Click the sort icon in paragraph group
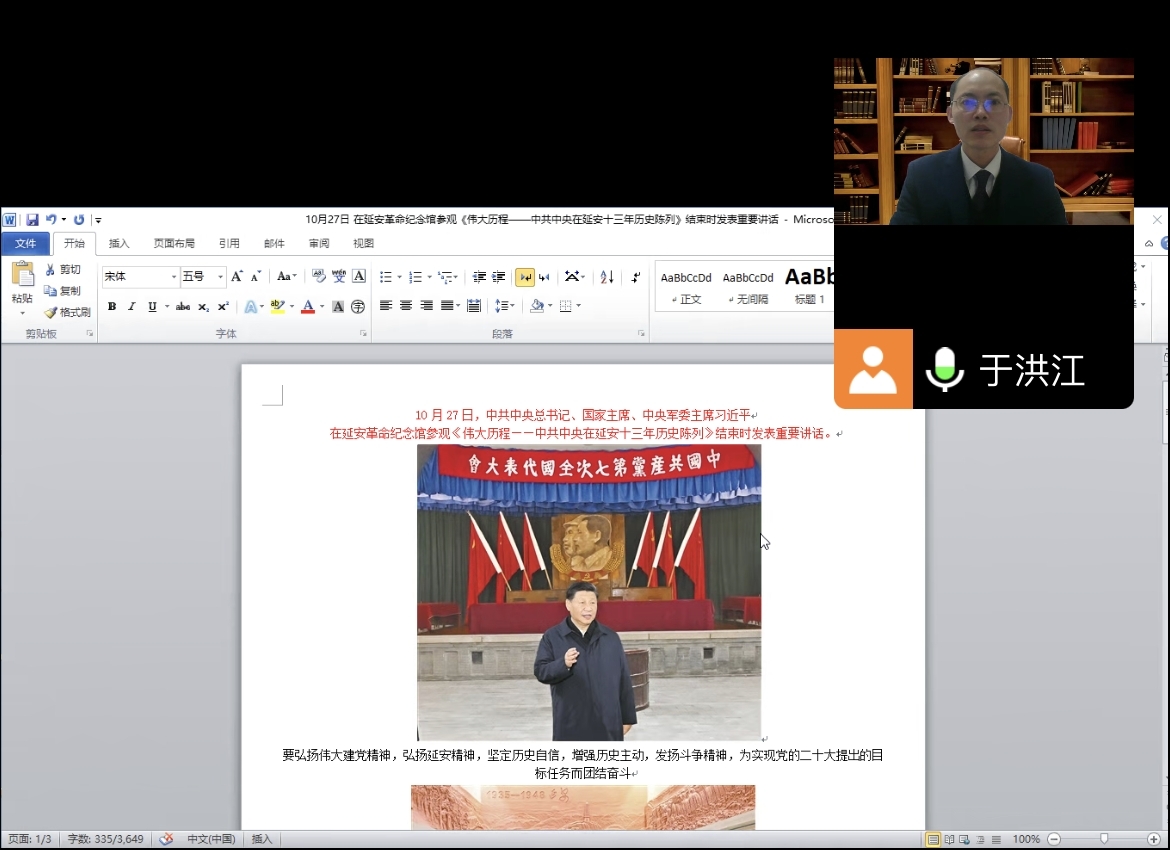Screen dimensions: 1170x850 (x=607, y=277)
